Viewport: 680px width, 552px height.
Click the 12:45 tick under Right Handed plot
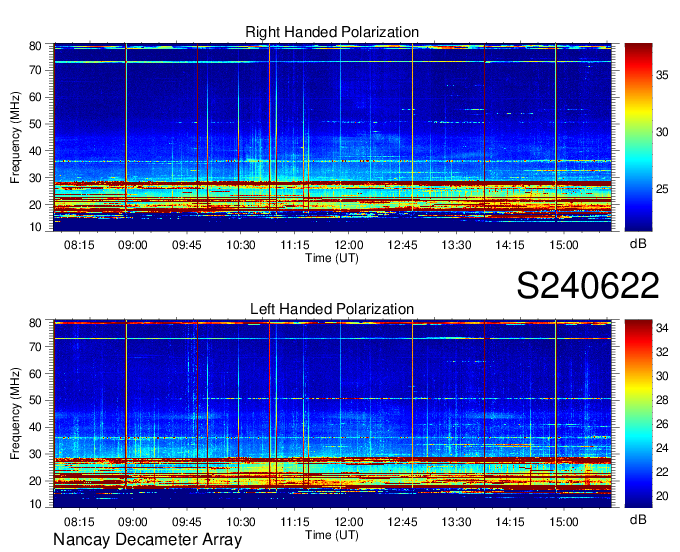point(402,245)
